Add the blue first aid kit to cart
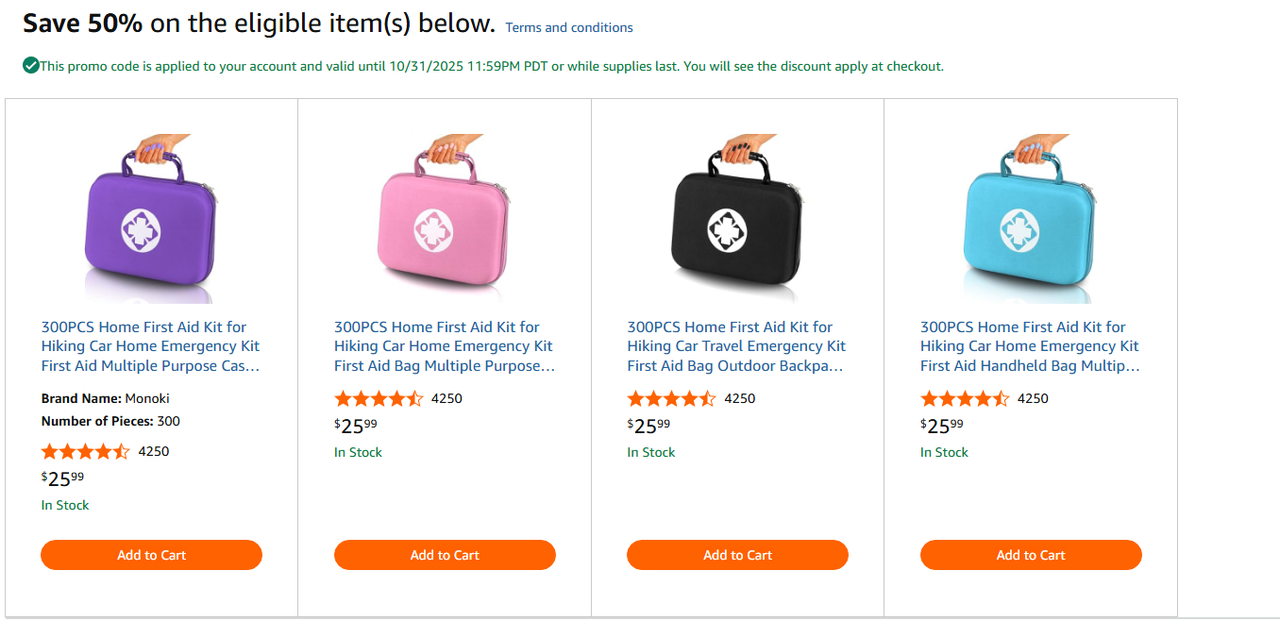The height and width of the screenshot is (636, 1280). 1030,555
